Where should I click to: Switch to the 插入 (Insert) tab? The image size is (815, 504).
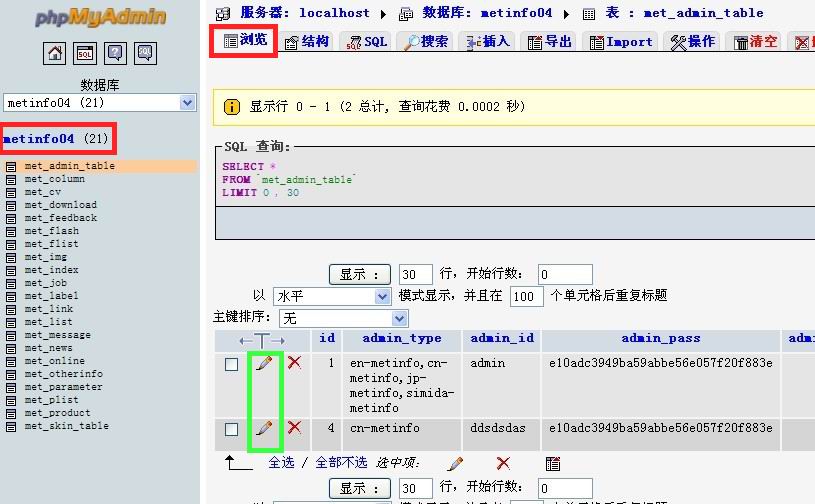(x=488, y=41)
